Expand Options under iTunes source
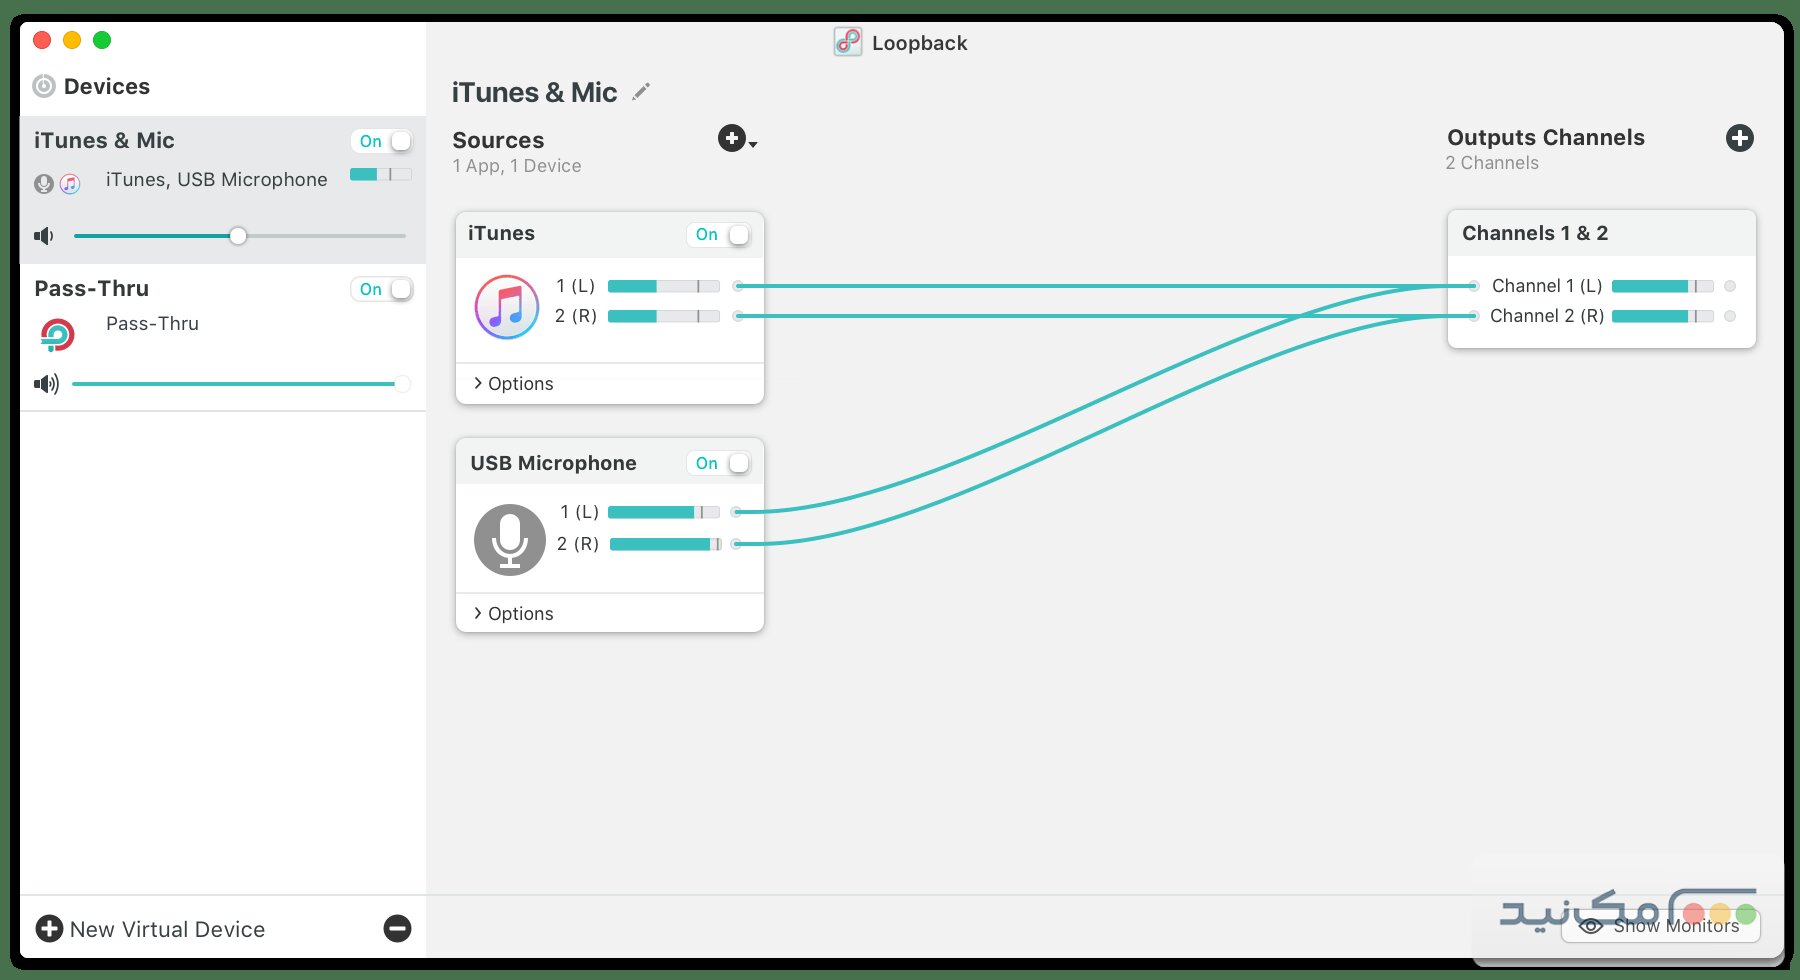1800x980 pixels. 513,383
